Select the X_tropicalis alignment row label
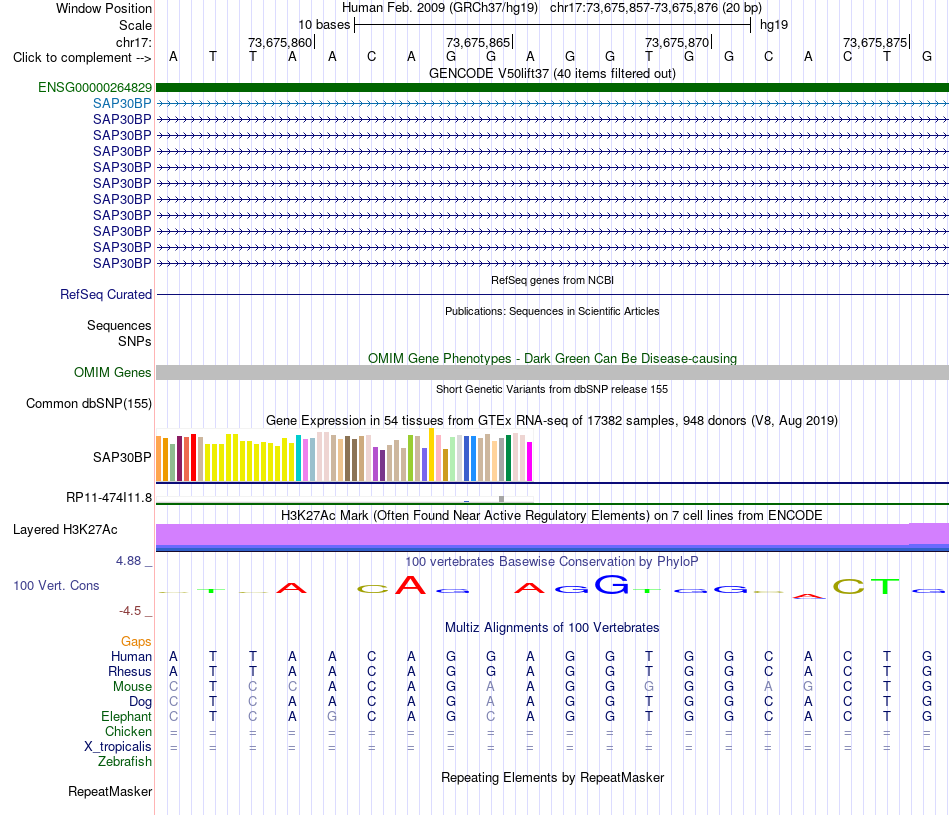Viewport: 950px width, 815px height. point(118,747)
